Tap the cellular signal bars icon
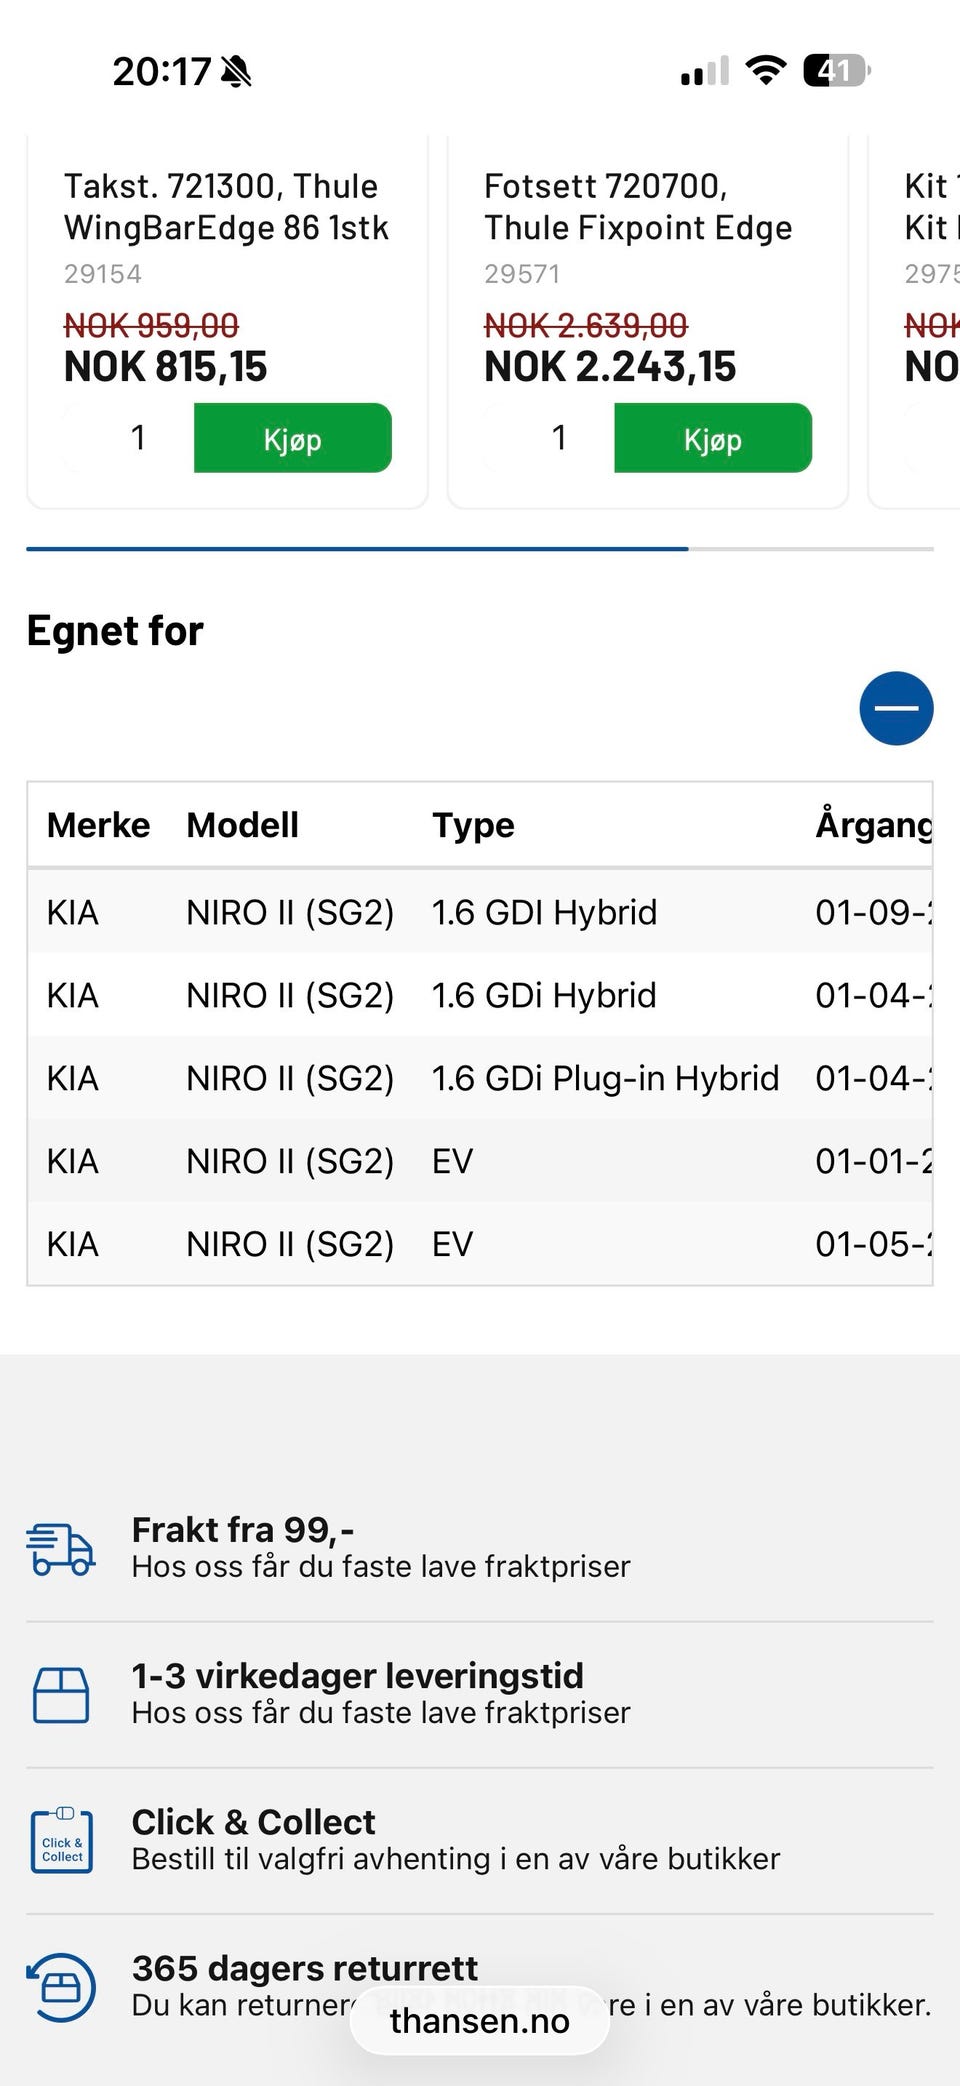 point(705,71)
